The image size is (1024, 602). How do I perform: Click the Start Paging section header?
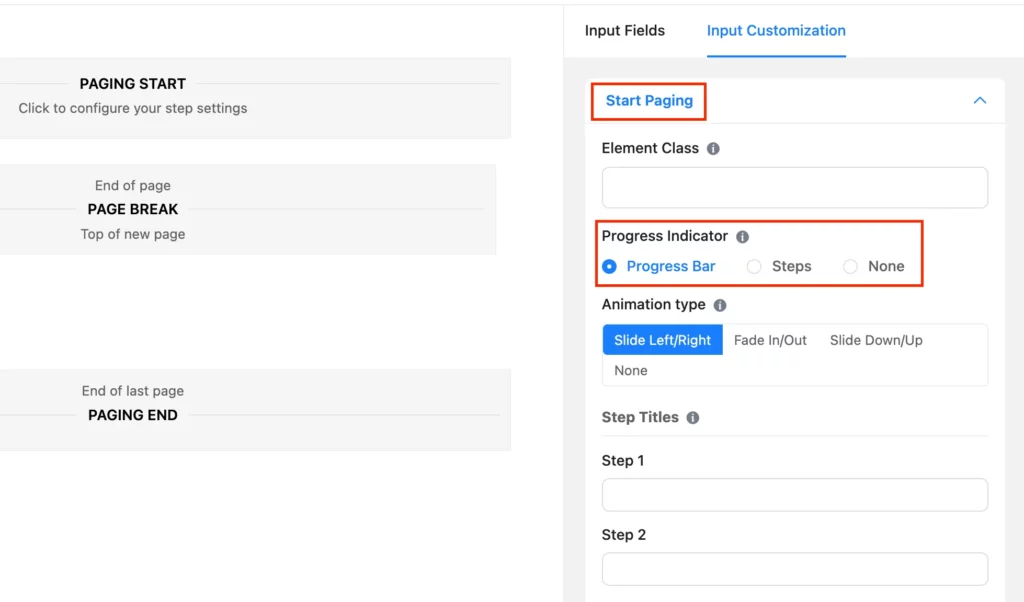tap(648, 101)
